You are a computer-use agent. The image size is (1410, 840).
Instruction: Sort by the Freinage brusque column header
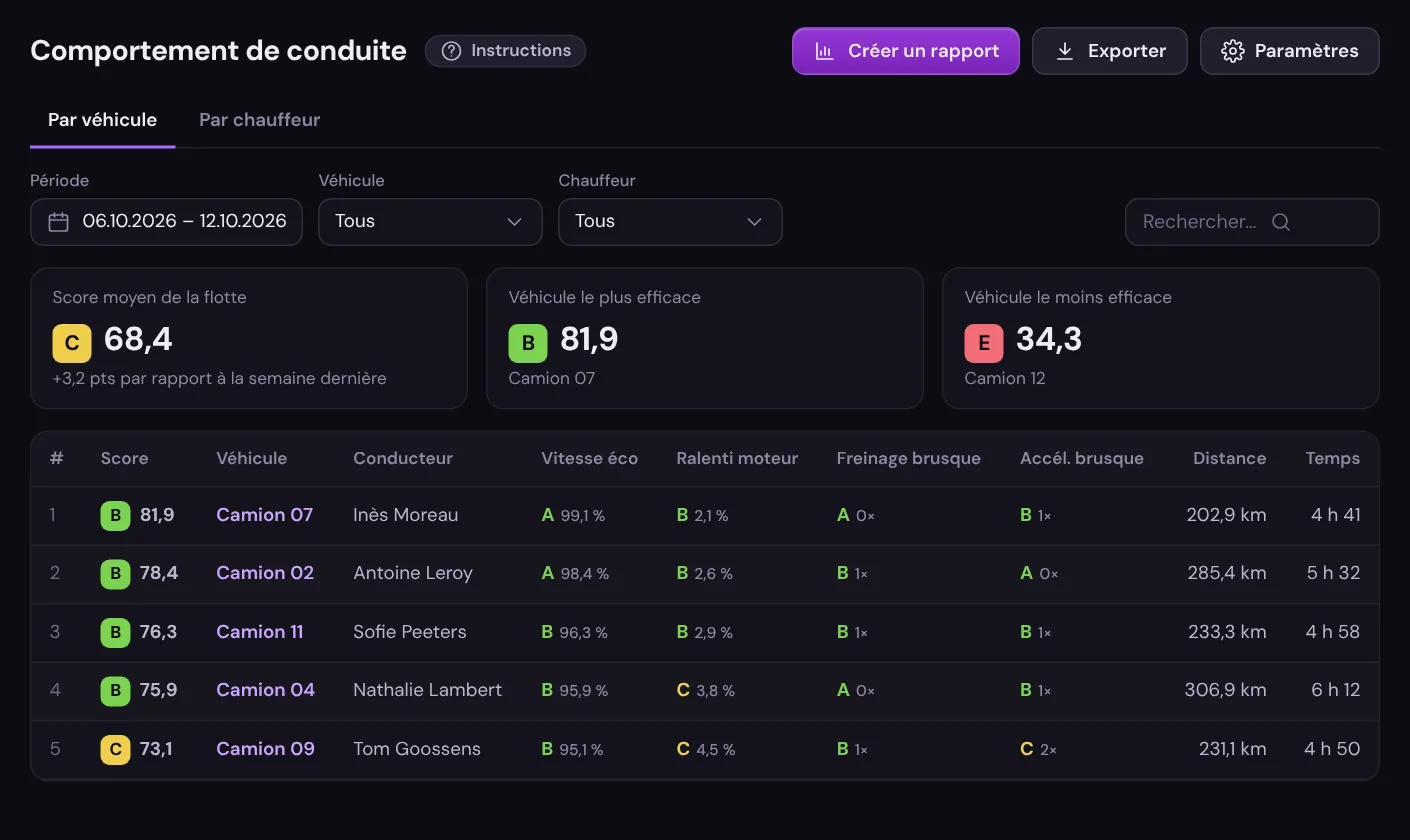[x=909, y=459]
